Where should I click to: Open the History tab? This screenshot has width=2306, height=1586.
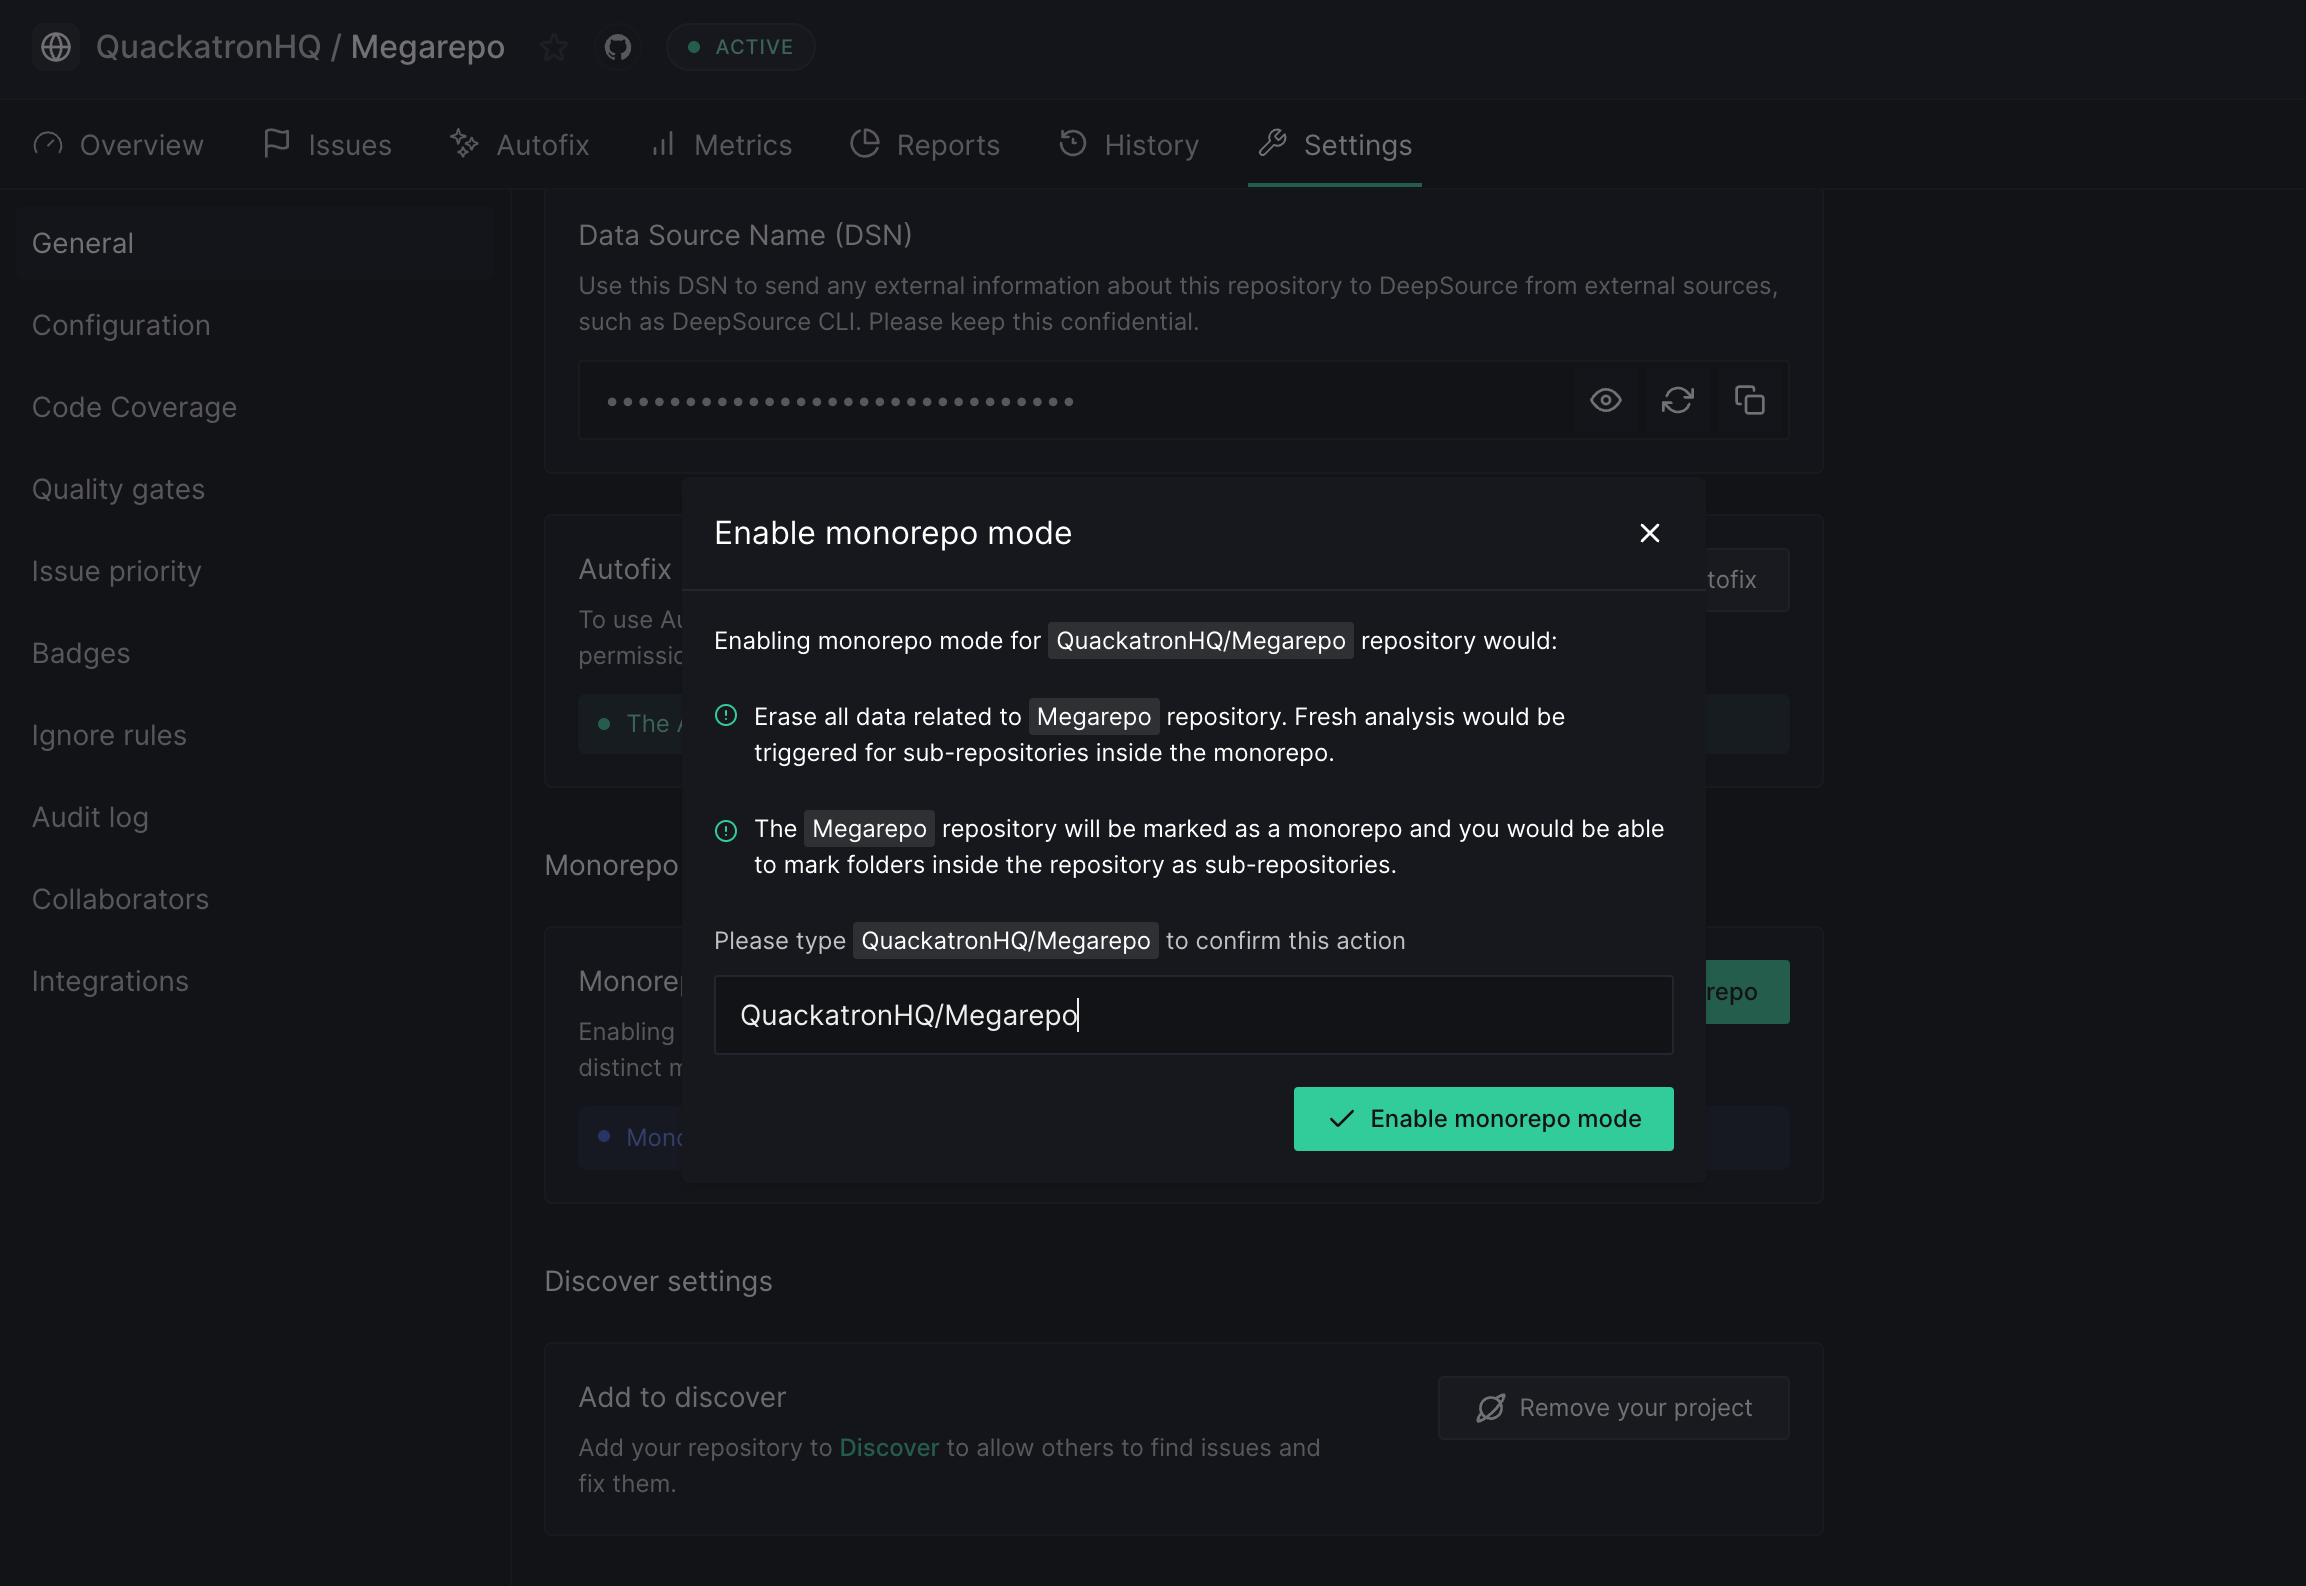(x=1129, y=145)
